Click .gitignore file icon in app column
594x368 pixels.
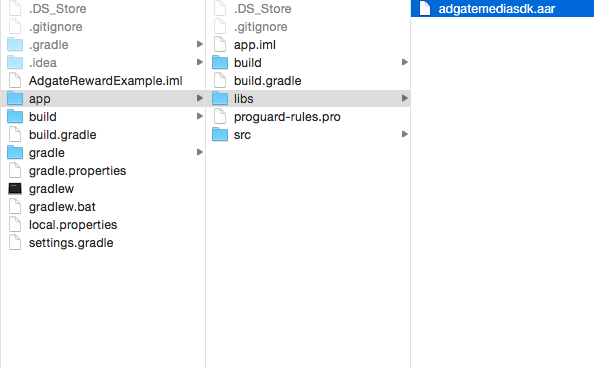[x=220, y=27]
